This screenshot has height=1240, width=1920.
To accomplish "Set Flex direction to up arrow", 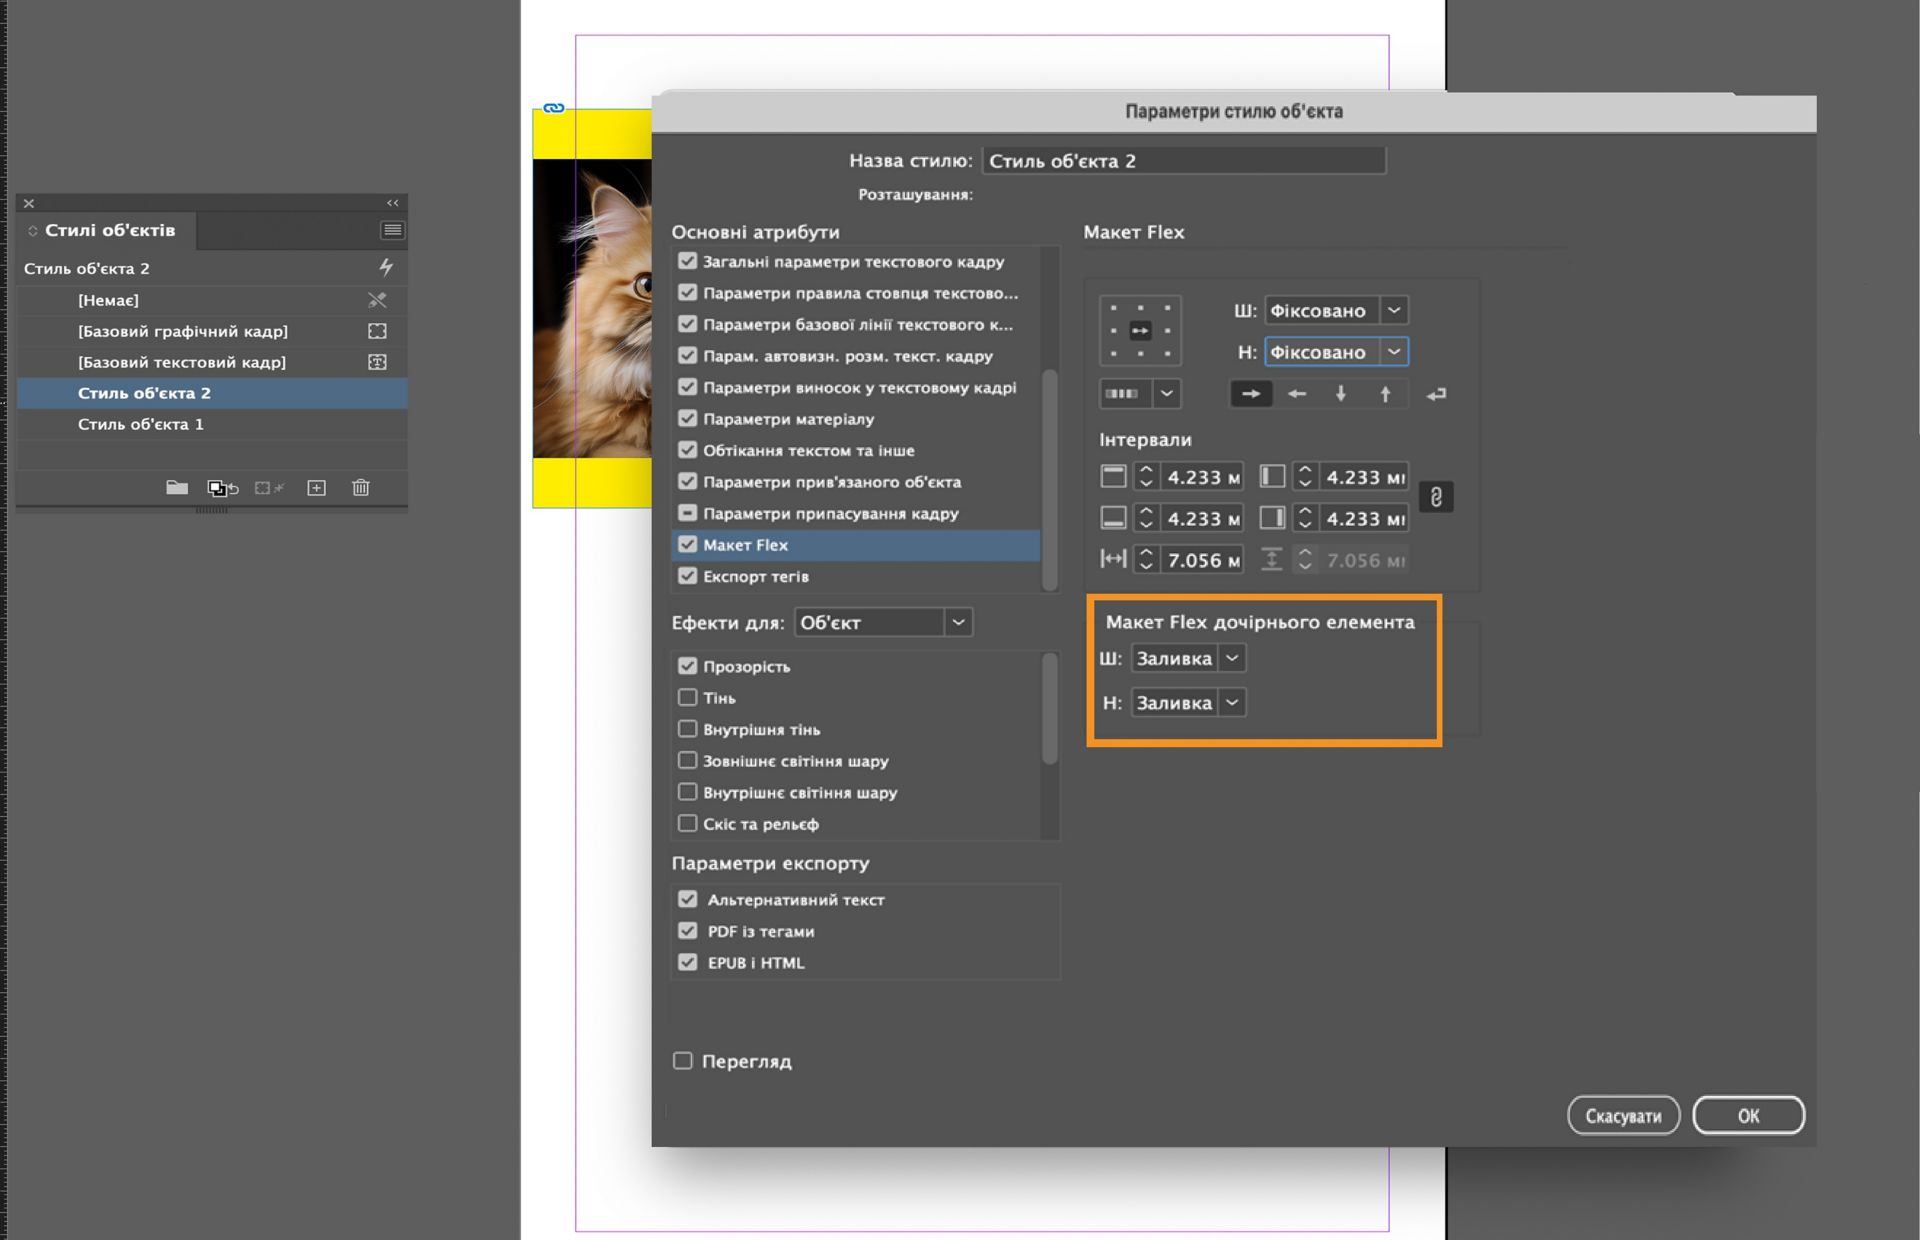I will [x=1385, y=394].
